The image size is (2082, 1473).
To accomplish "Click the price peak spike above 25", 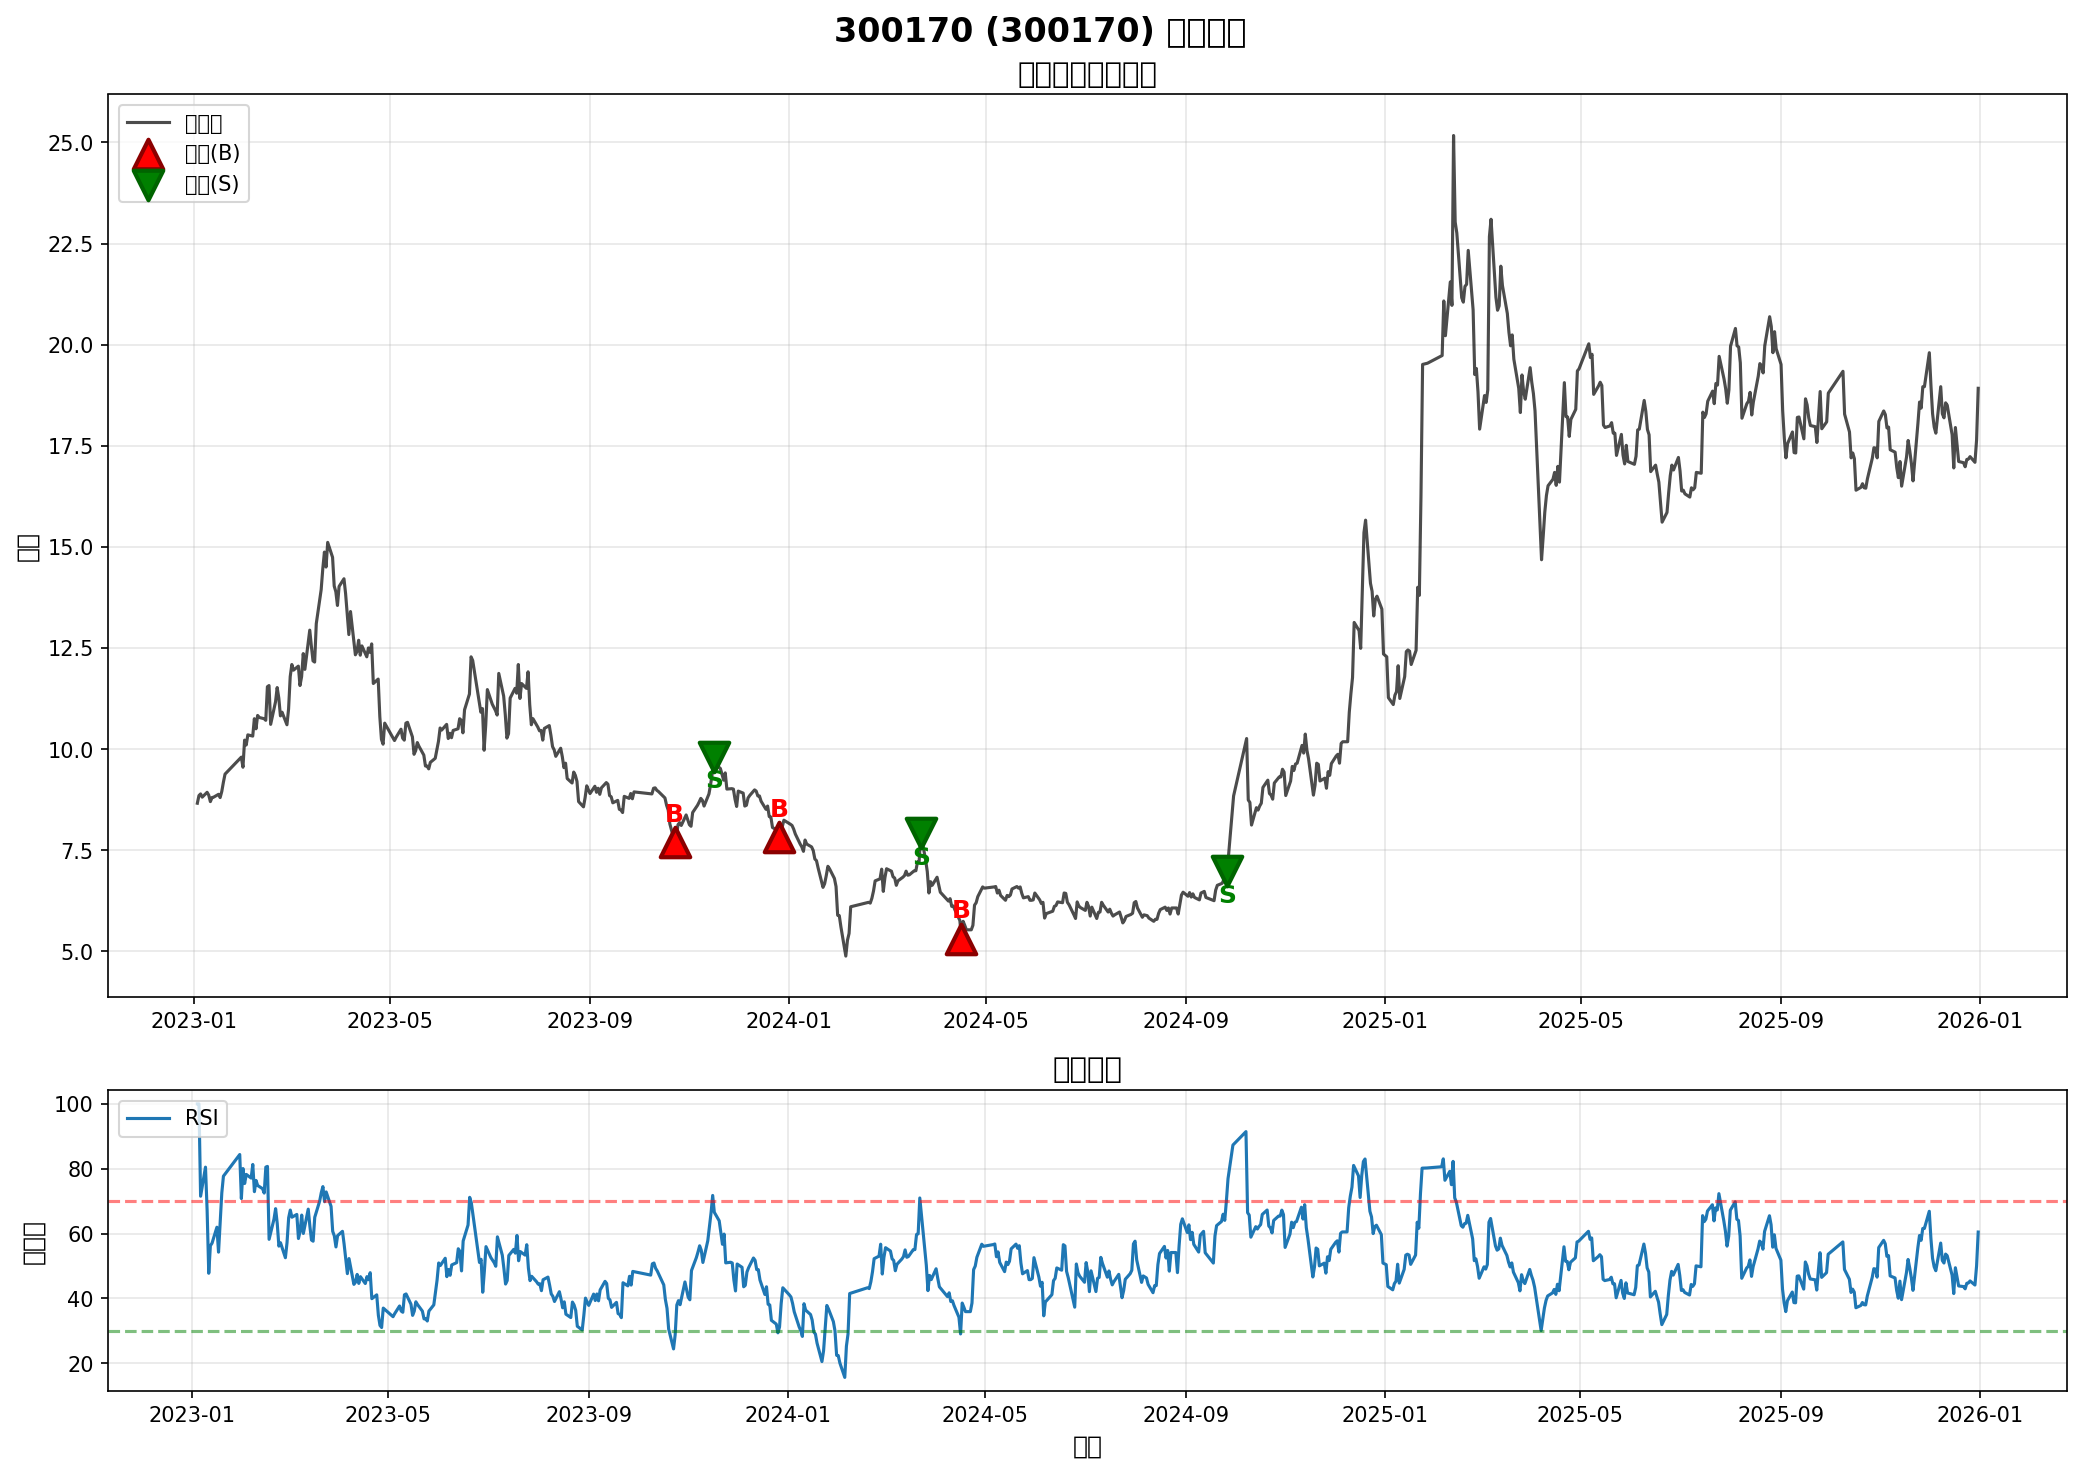I will coord(1453,138).
